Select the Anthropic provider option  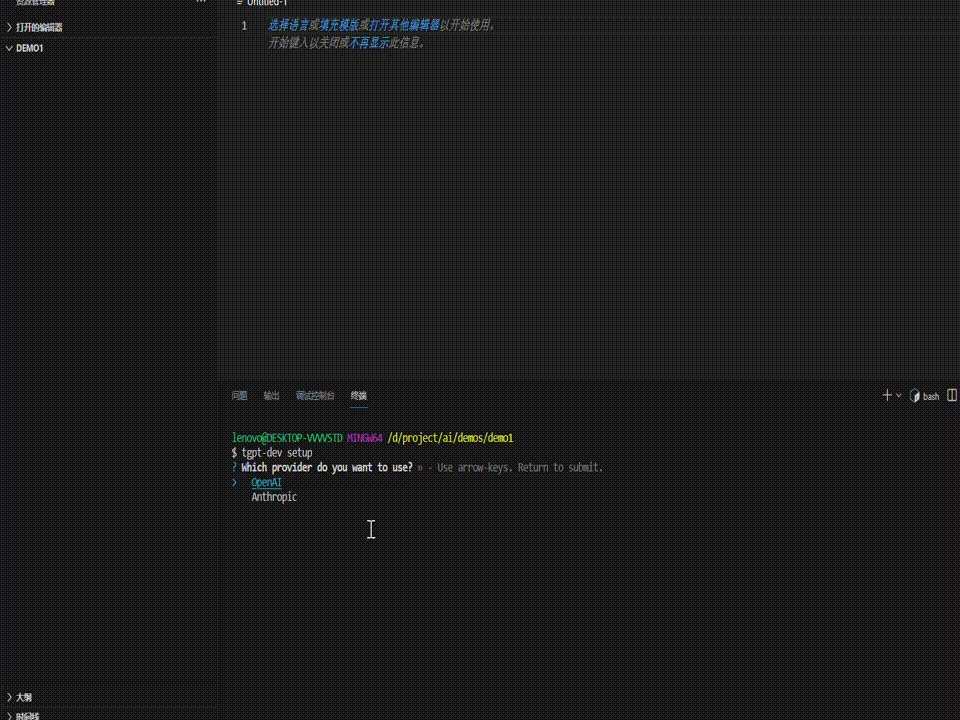click(274, 497)
